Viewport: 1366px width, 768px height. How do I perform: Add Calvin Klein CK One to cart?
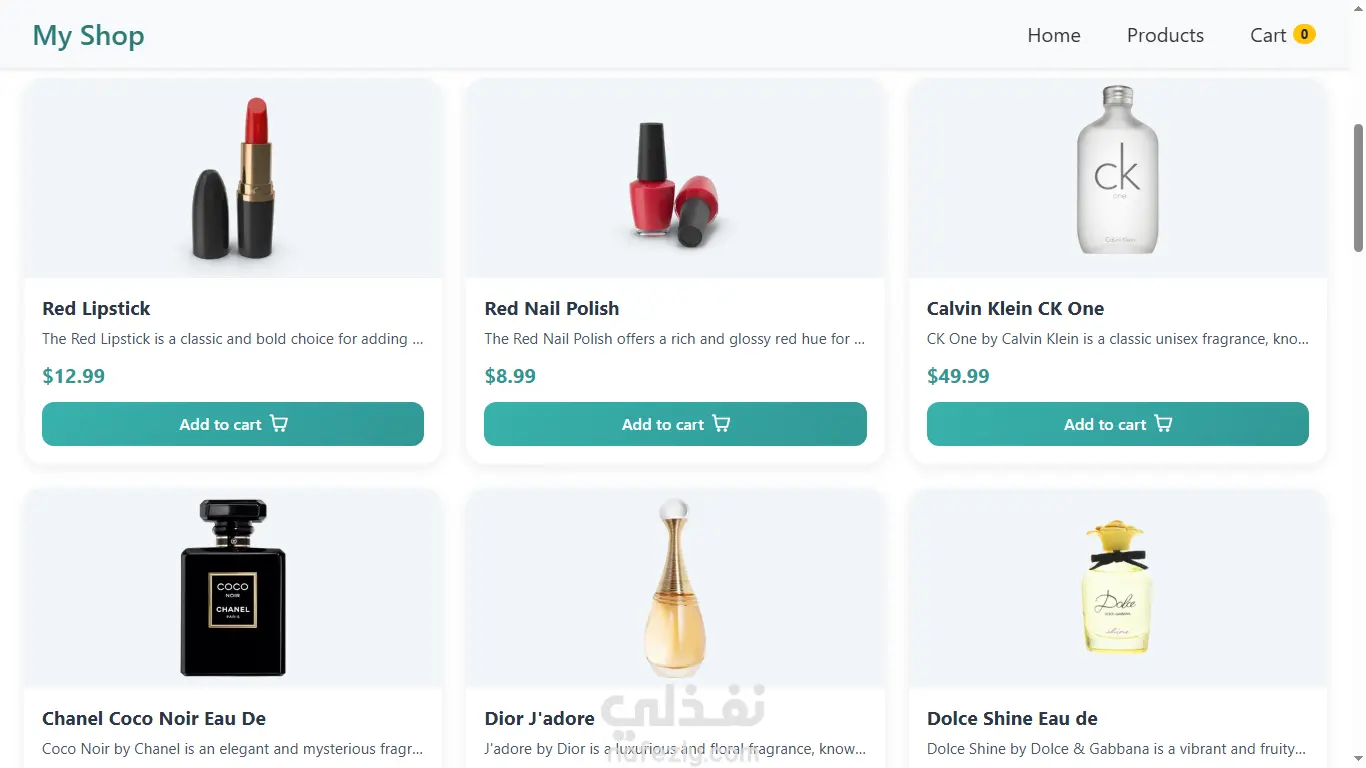[x=1104, y=424]
